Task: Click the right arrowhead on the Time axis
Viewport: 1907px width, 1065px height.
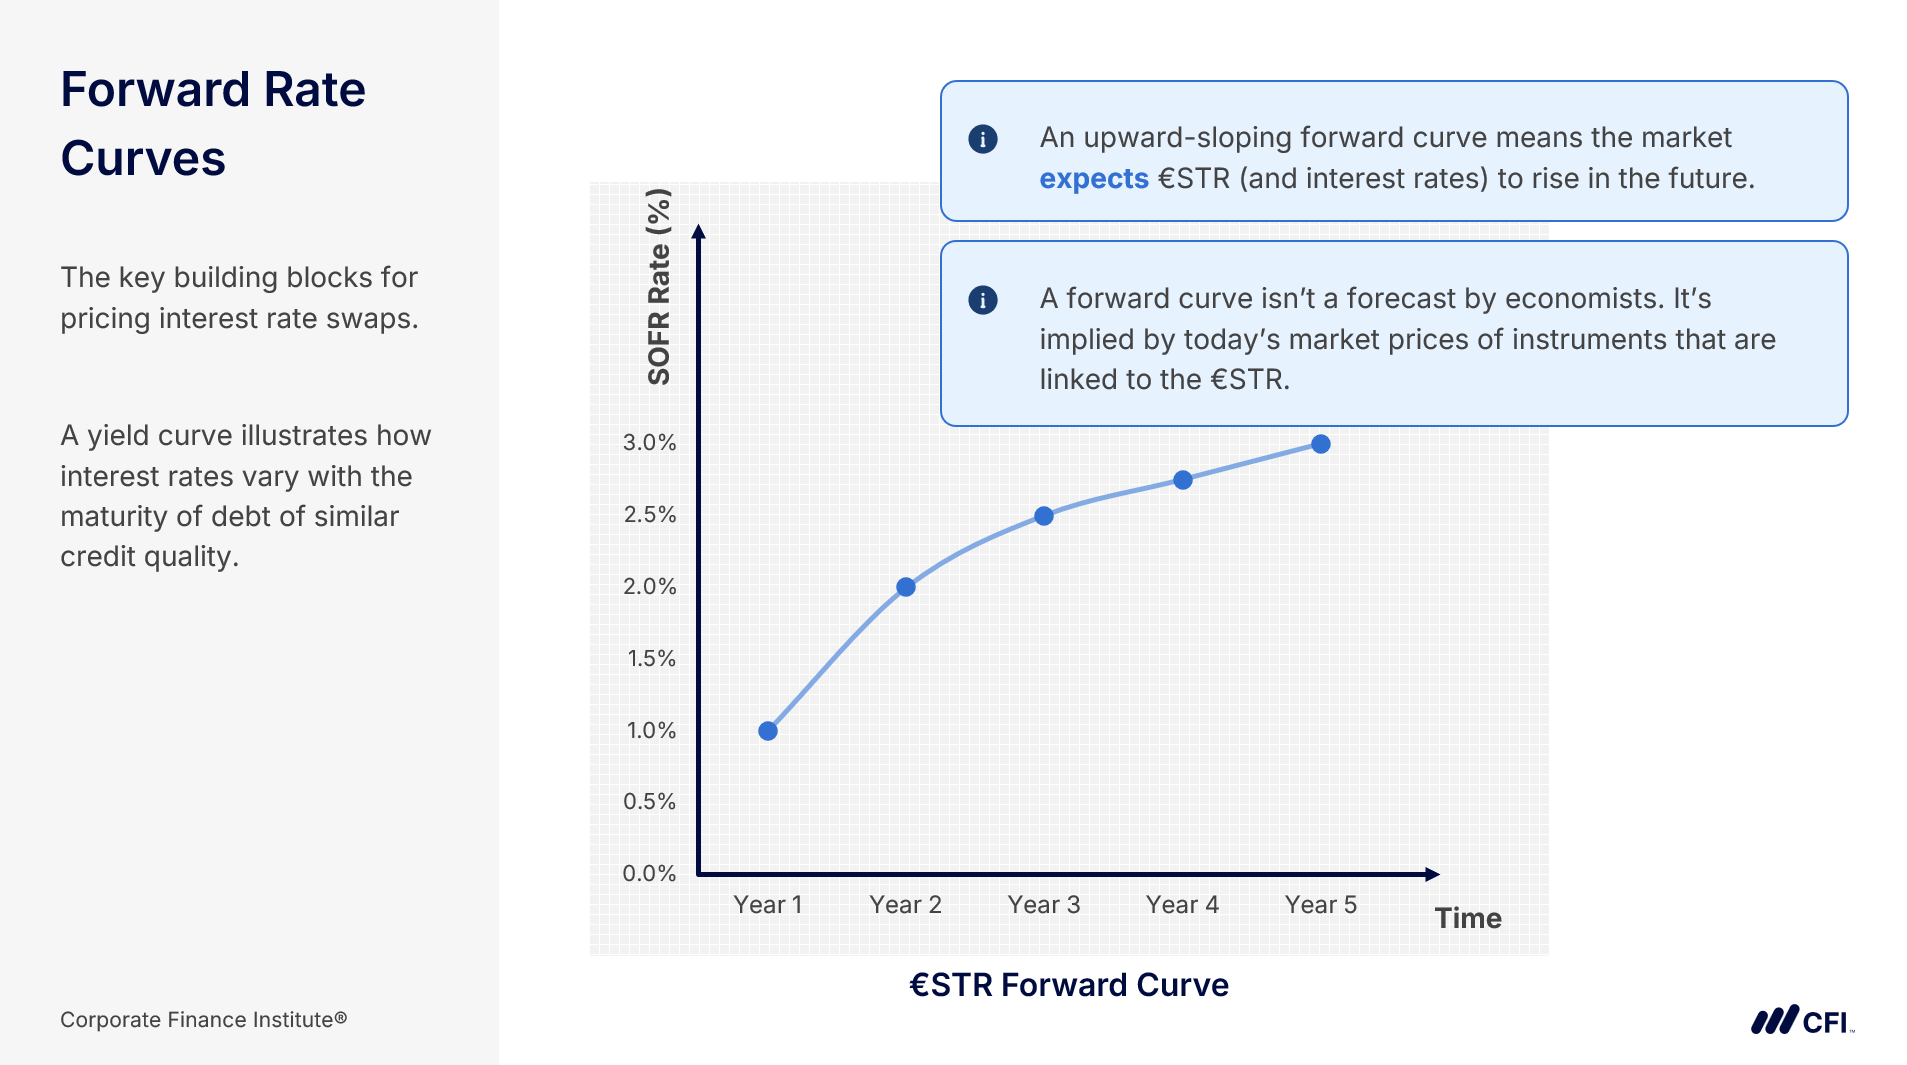Action: (x=1432, y=874)
